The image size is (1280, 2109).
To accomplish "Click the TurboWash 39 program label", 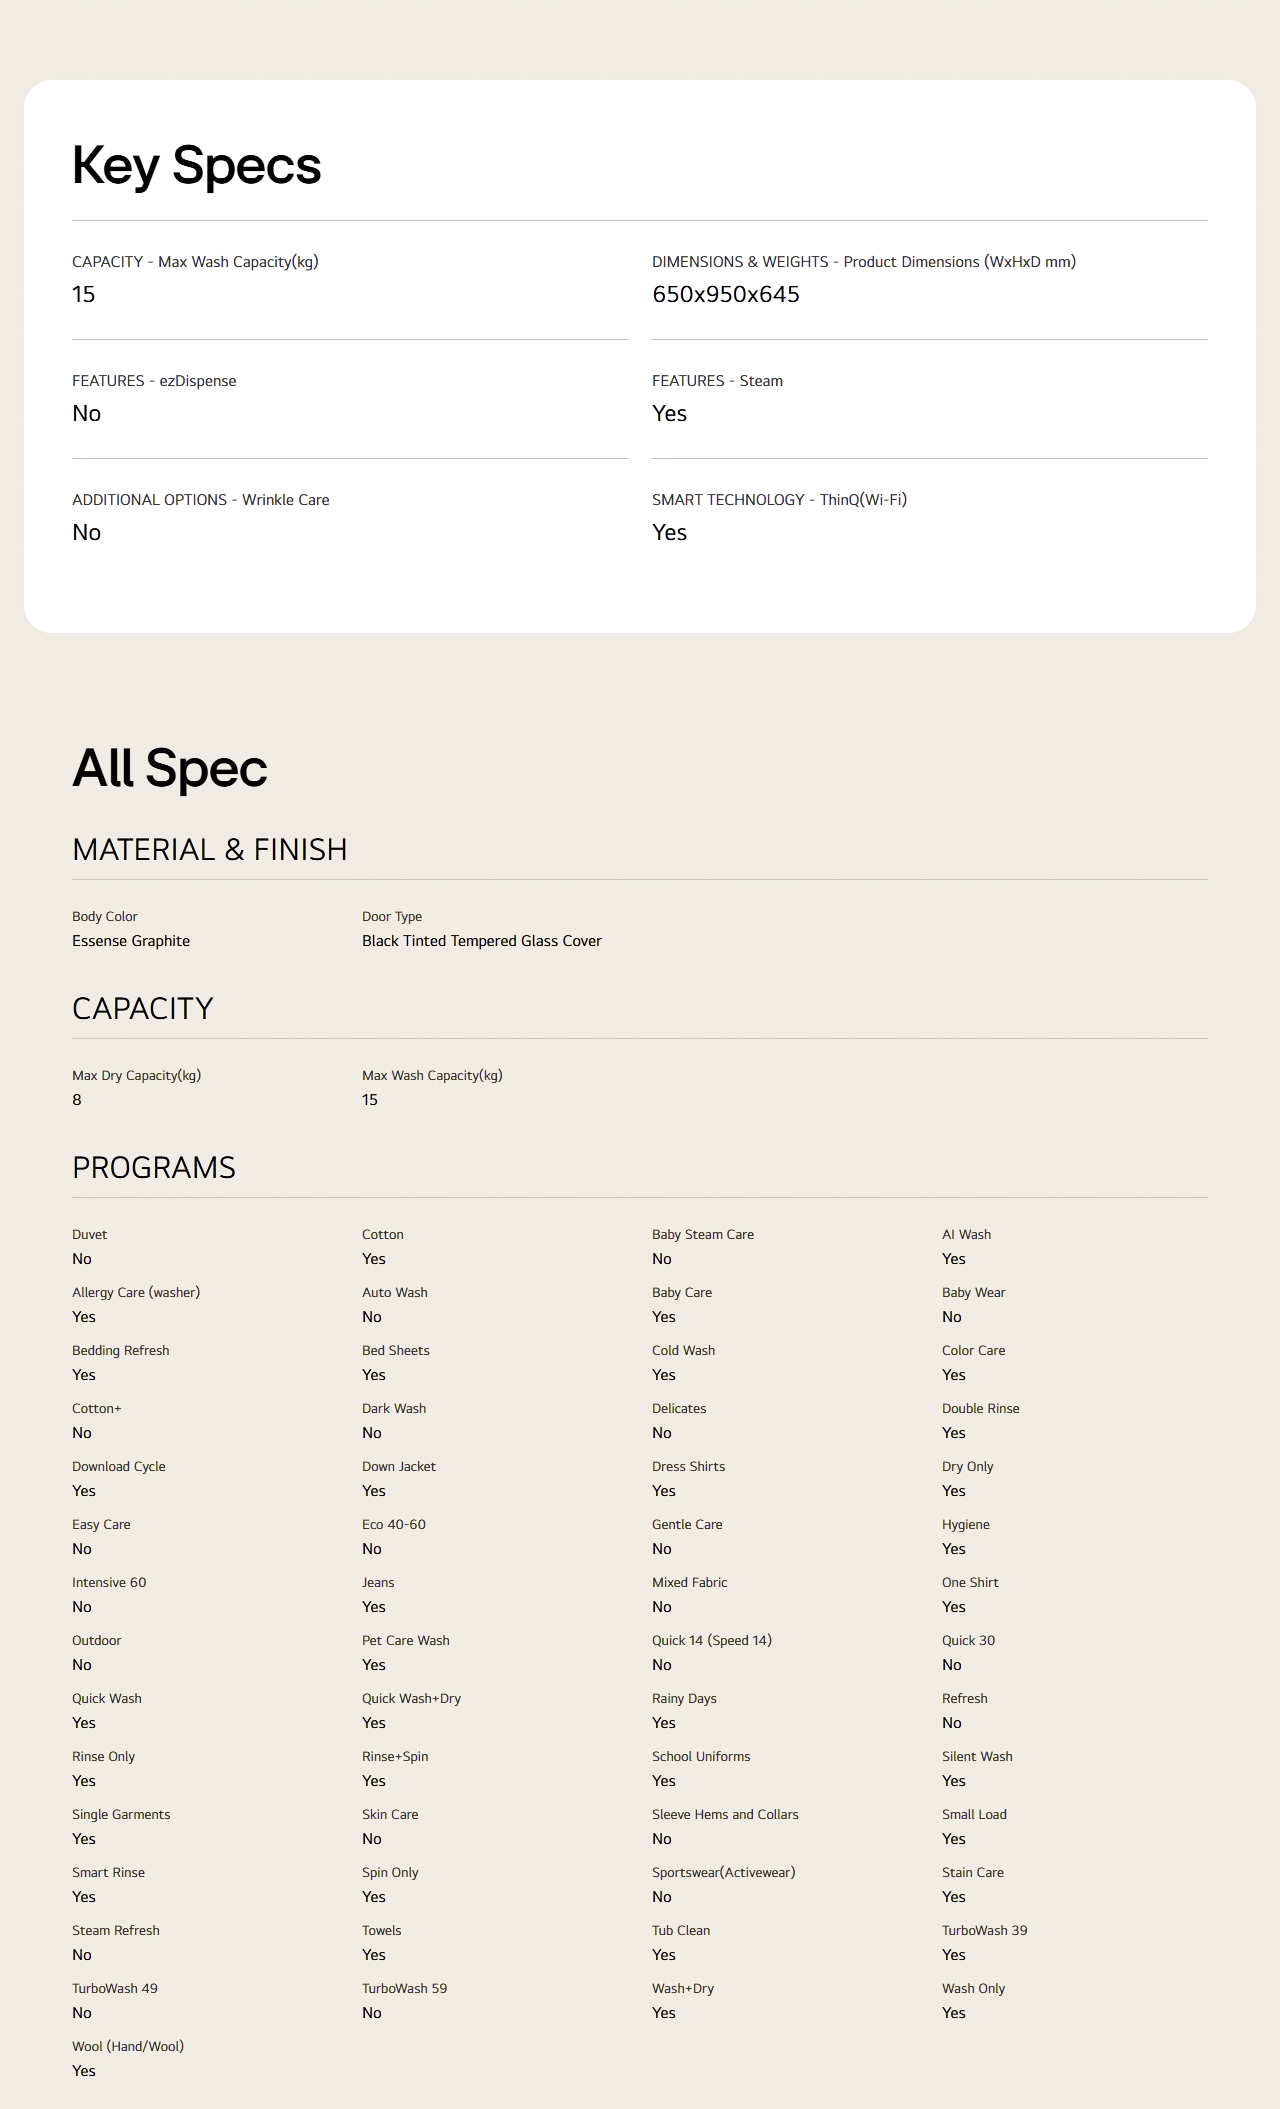I will (984, 1931).
